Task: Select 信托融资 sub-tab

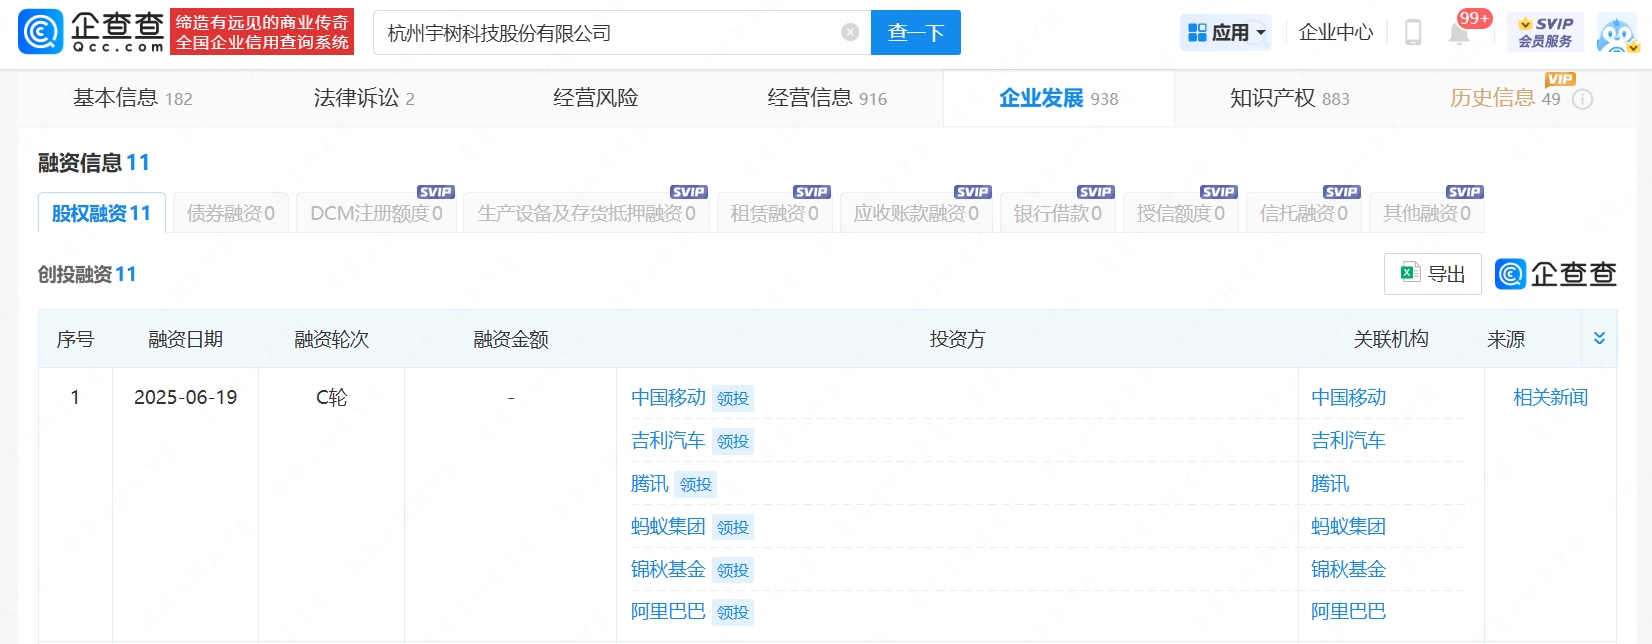Action: click(1304, 213)
